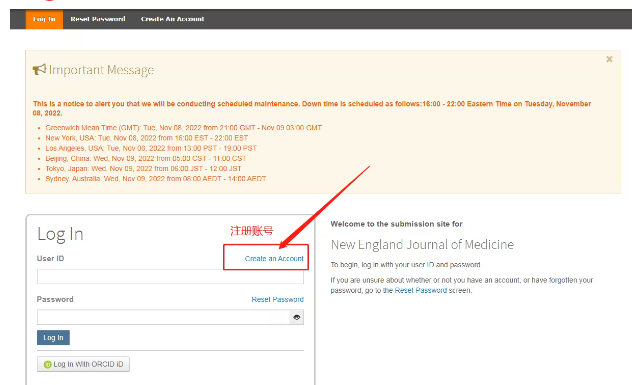The width and height of the screenshot is (632, 385).
Task: Select the Greenwich Mean Time maintenance line
Action: (183, 128)
